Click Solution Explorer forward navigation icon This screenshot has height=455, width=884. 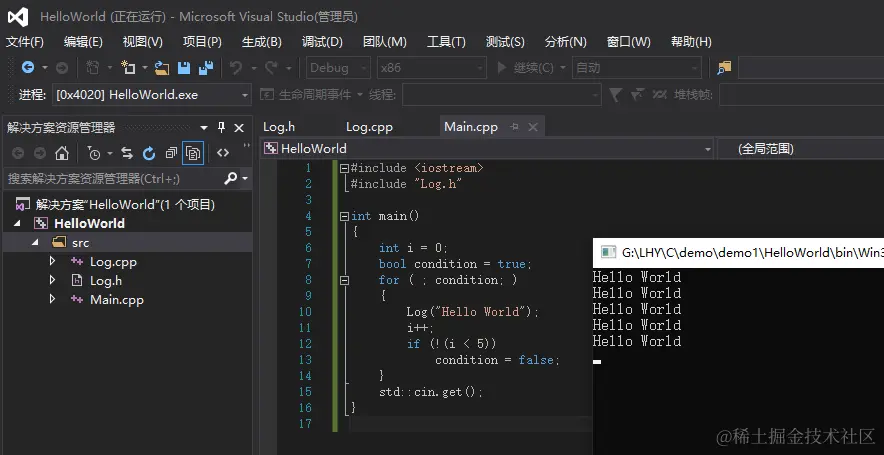pyautogui.click(x=39, y=153)
